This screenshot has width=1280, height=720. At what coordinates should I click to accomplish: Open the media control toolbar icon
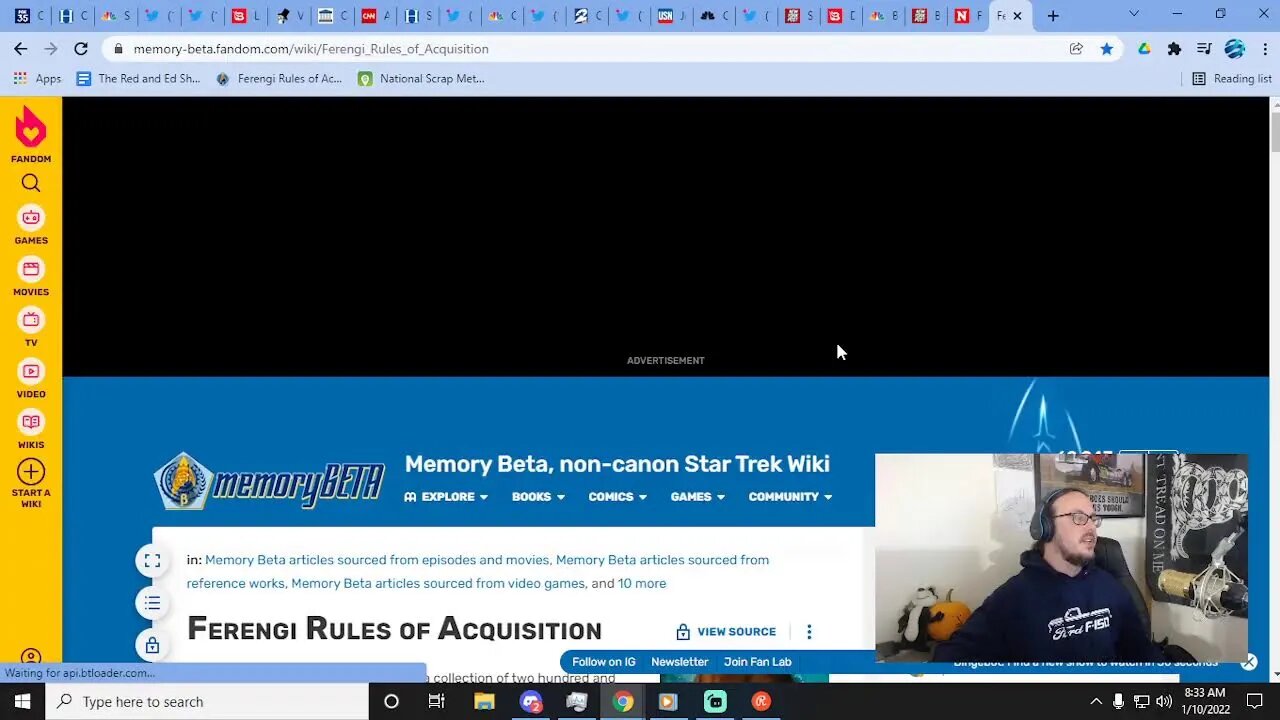click(1204, 48)
